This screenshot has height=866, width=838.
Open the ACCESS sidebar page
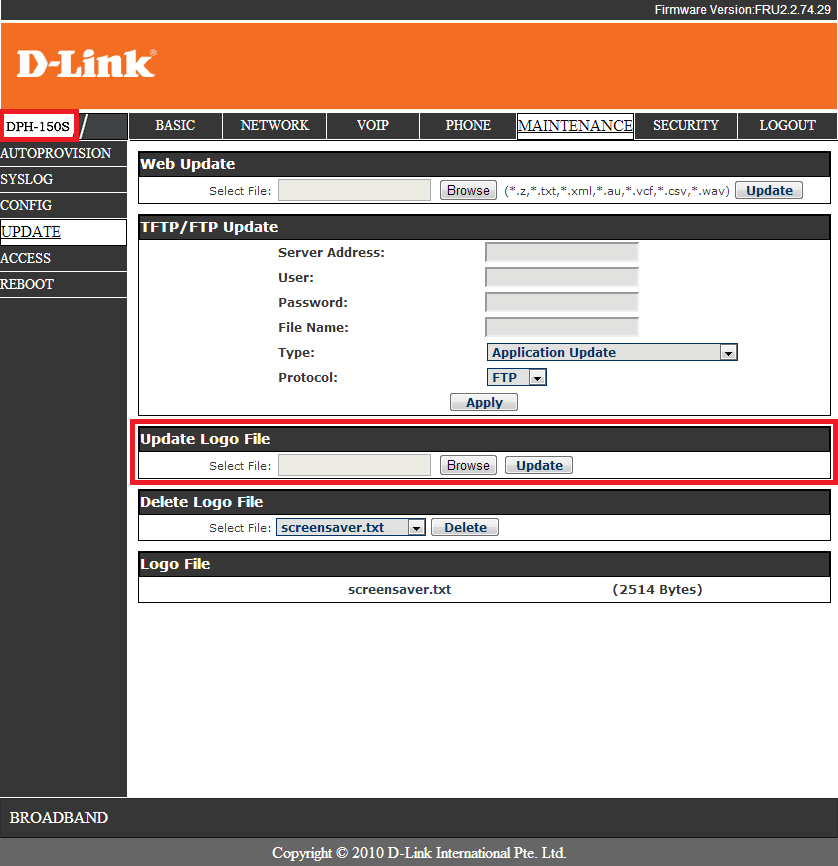26,258
